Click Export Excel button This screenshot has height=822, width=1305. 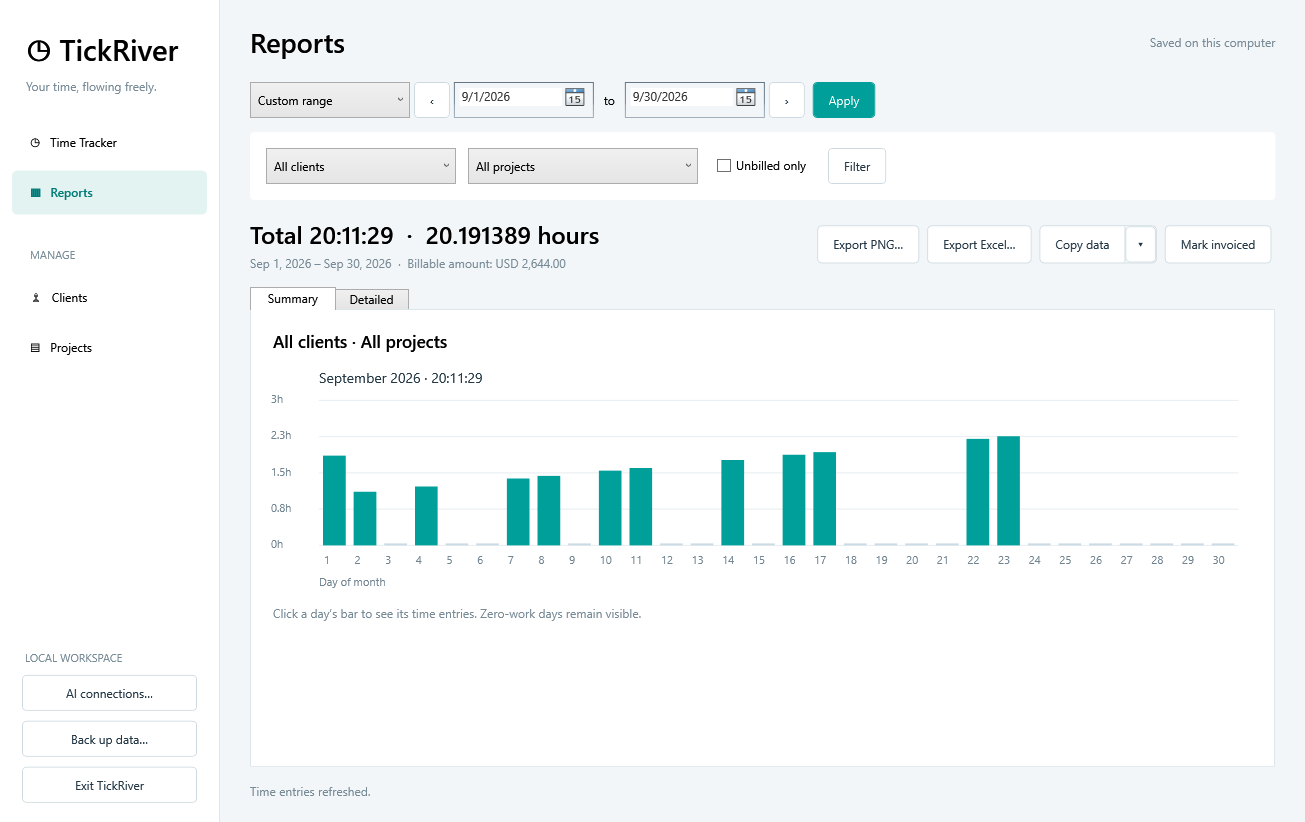[x=979, y=244]
